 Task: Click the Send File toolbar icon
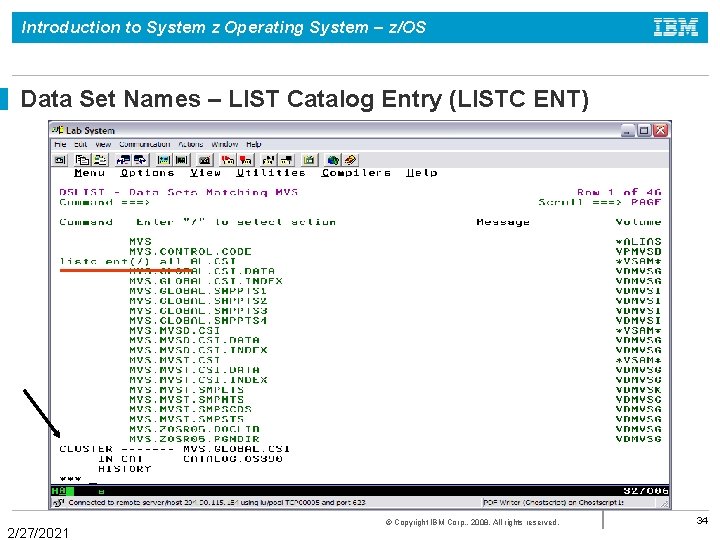click(123, 160)
